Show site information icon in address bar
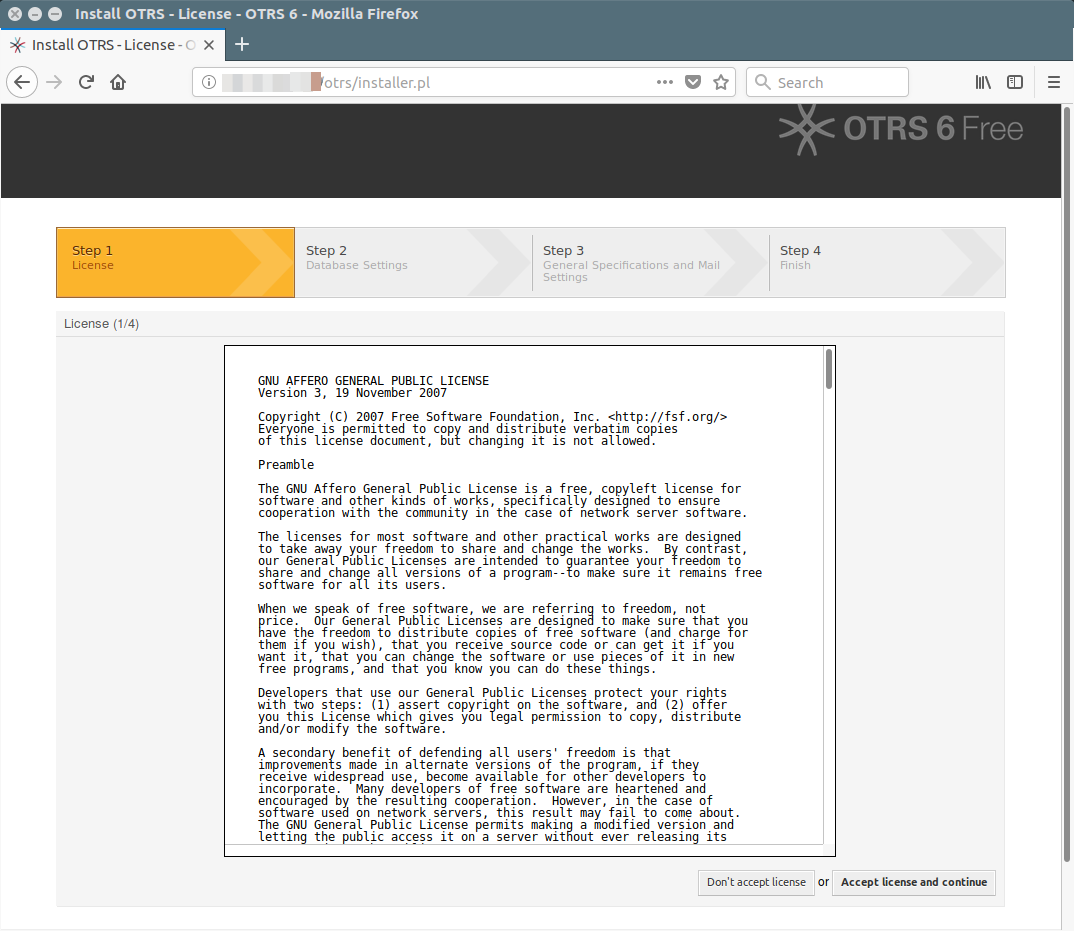 click(x=209, y=83)
